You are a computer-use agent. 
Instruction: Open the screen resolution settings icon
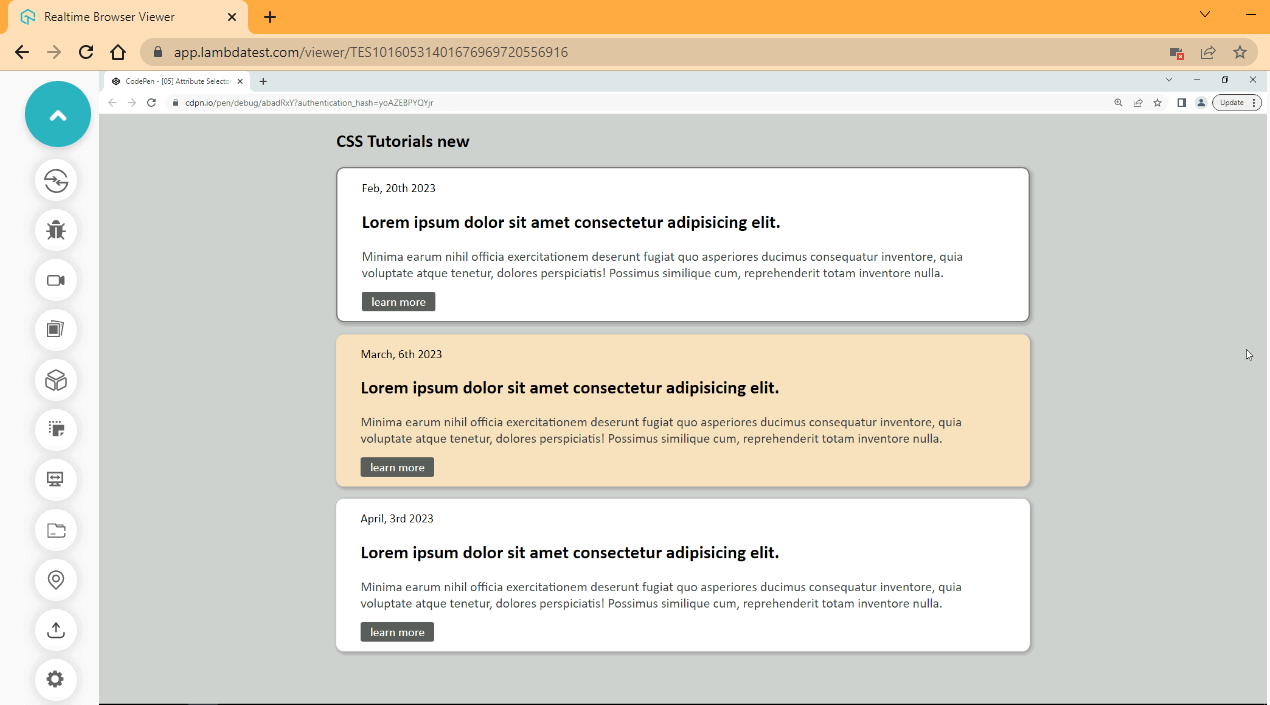click(x=55, y=480)
